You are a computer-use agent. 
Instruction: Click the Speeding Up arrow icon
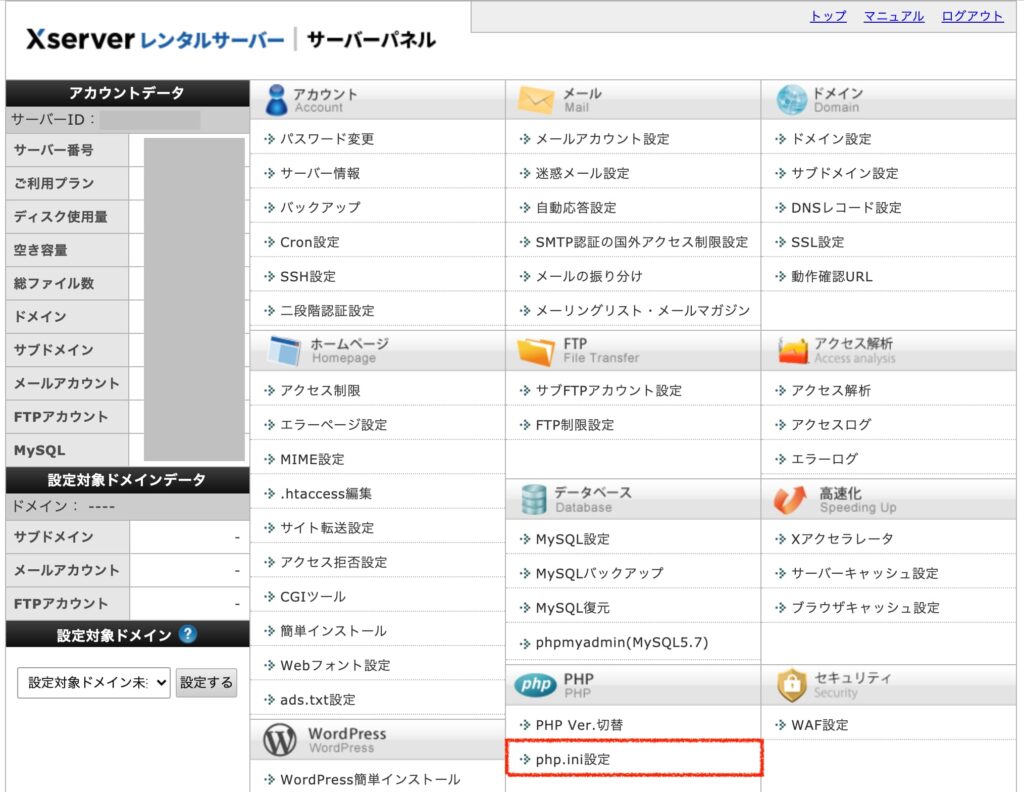pos(790,499)
